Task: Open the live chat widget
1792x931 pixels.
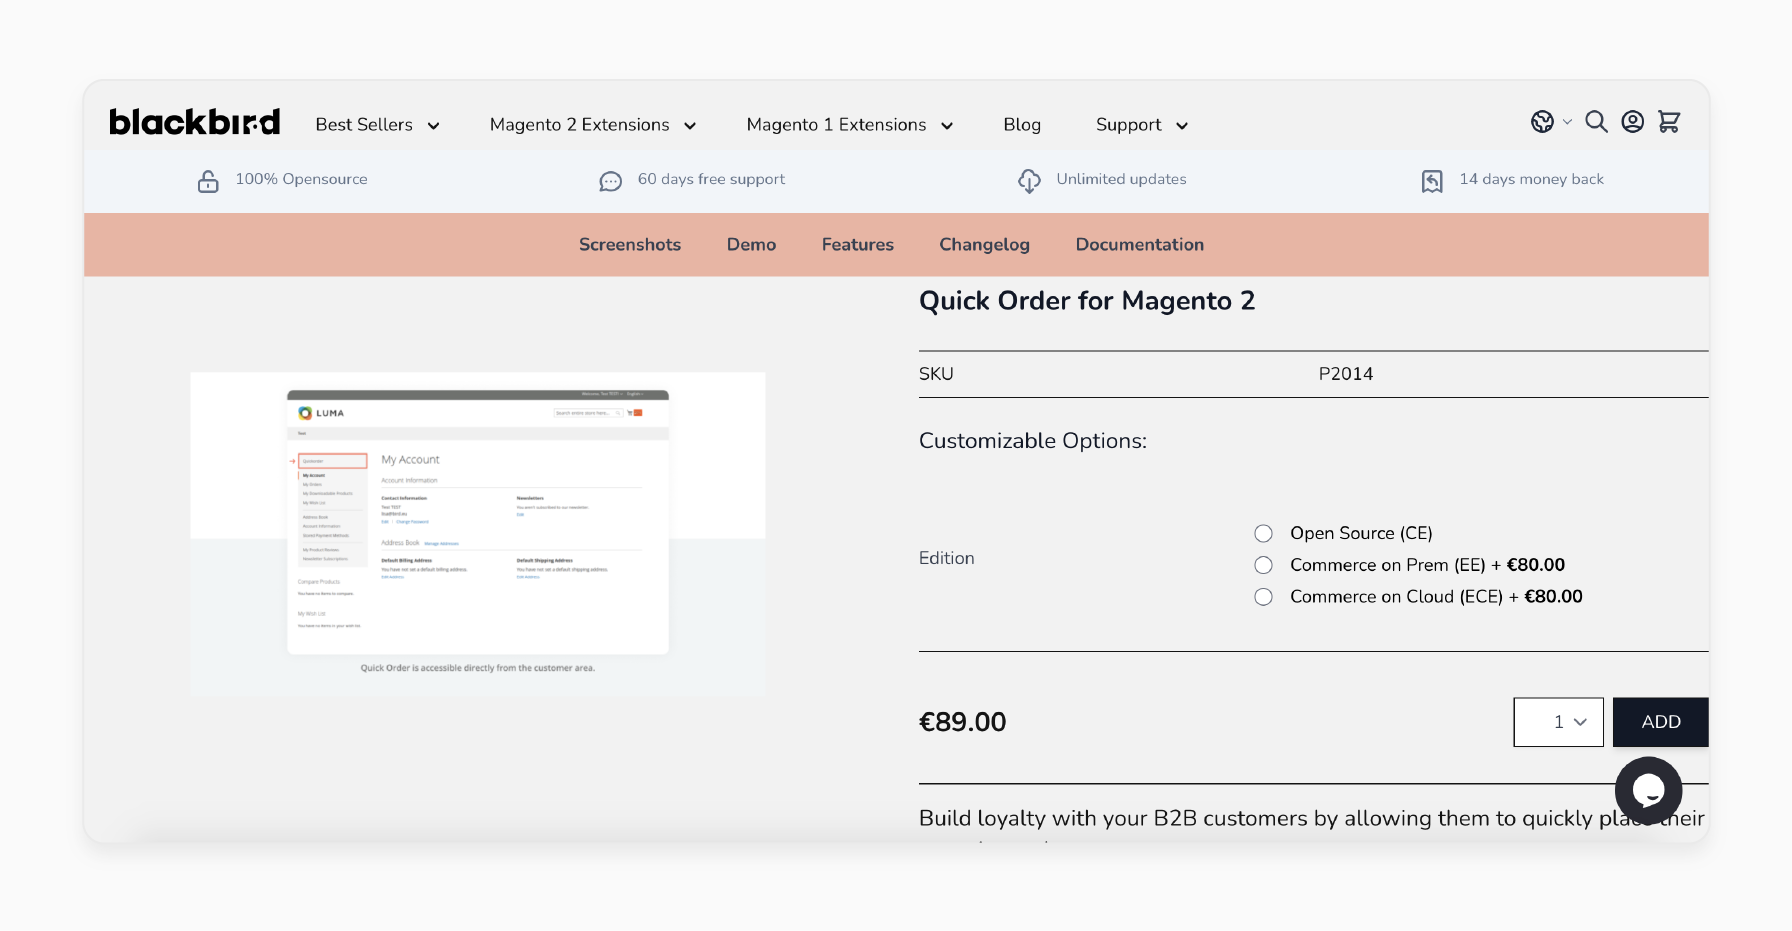Action: pyautogui.click(x=1648, y=790)
